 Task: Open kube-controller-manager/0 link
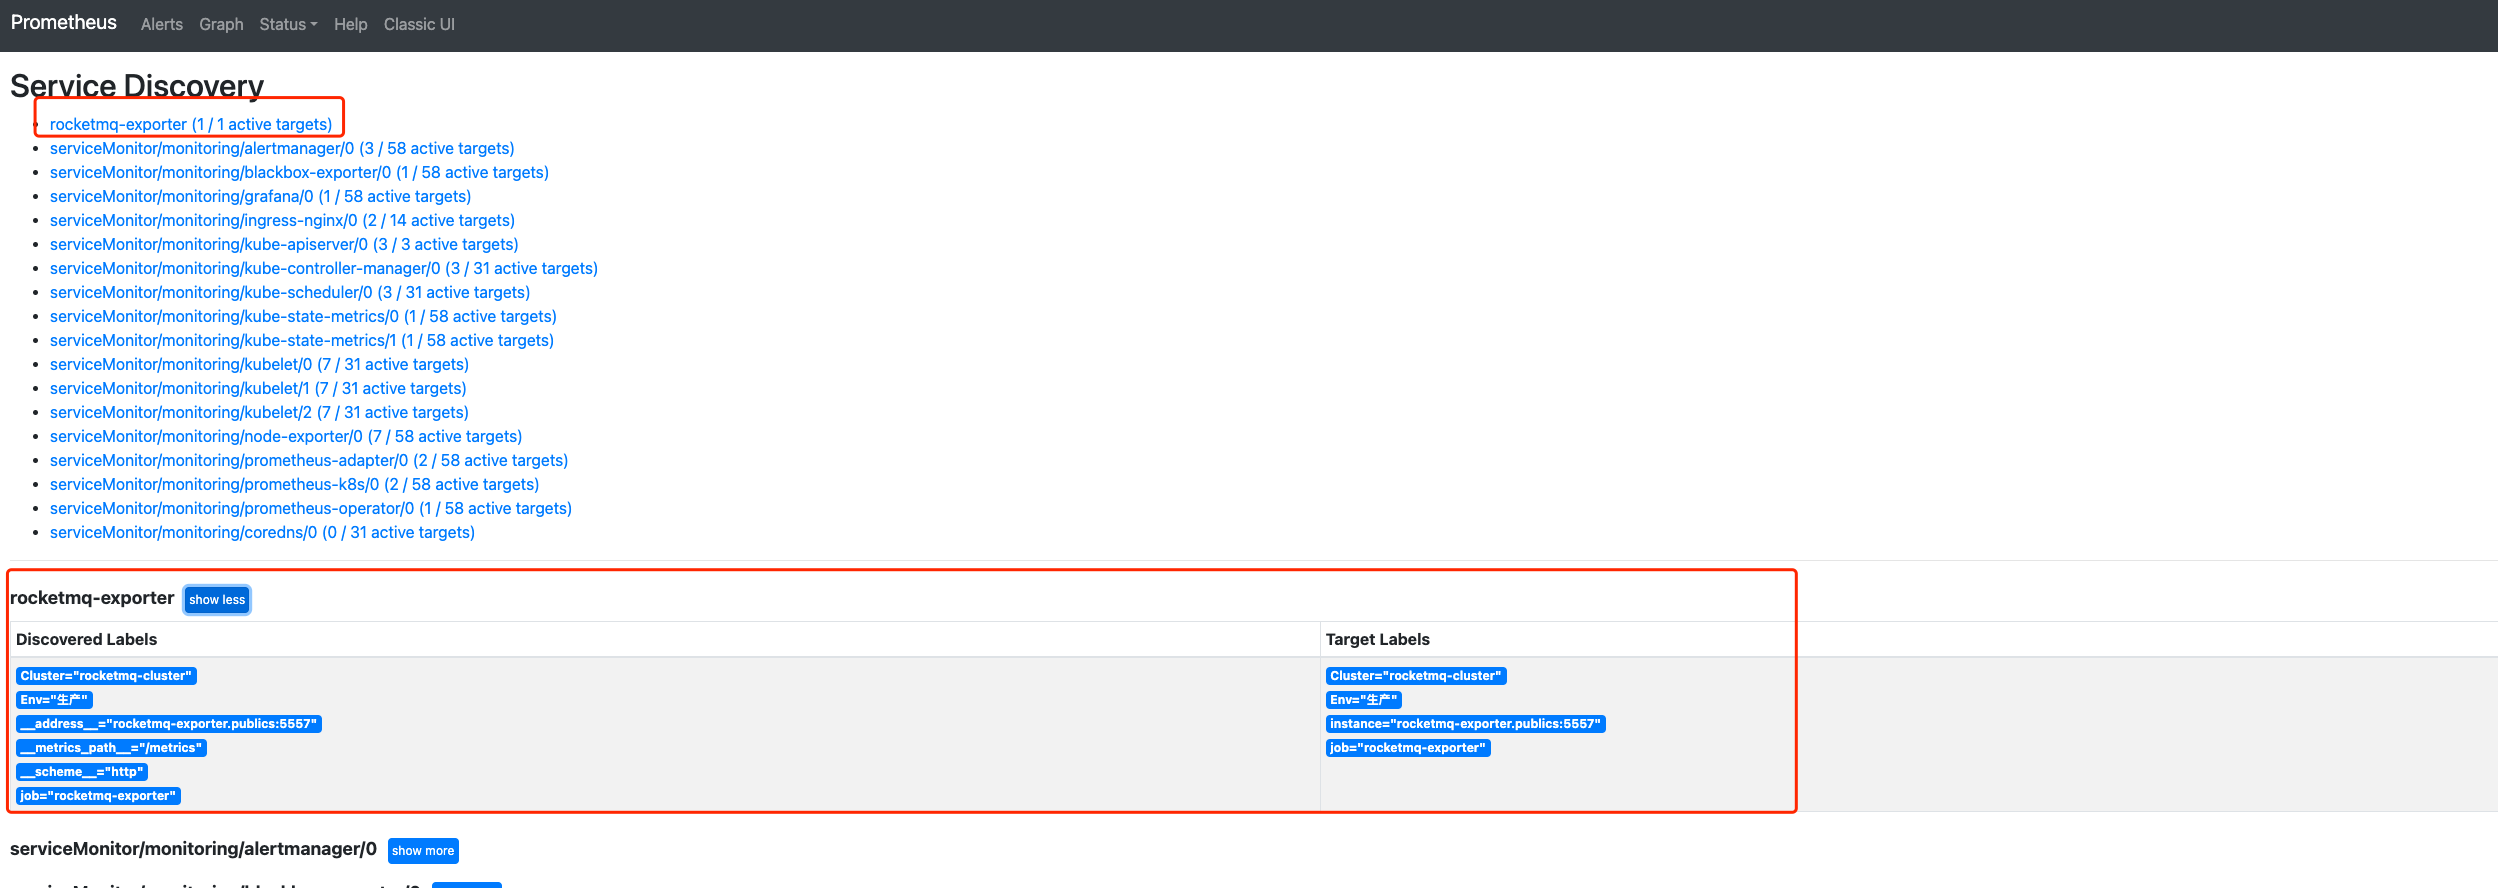(324, 268)
